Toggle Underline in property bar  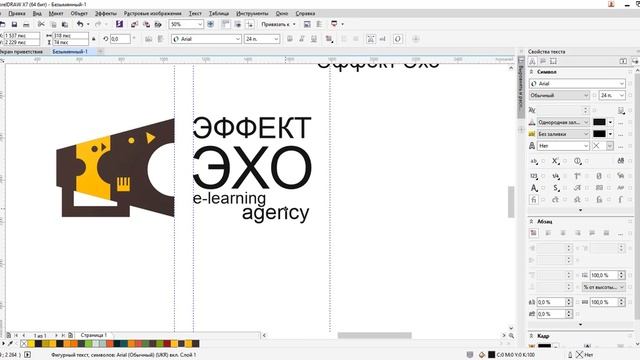click(x=313, y=39)
